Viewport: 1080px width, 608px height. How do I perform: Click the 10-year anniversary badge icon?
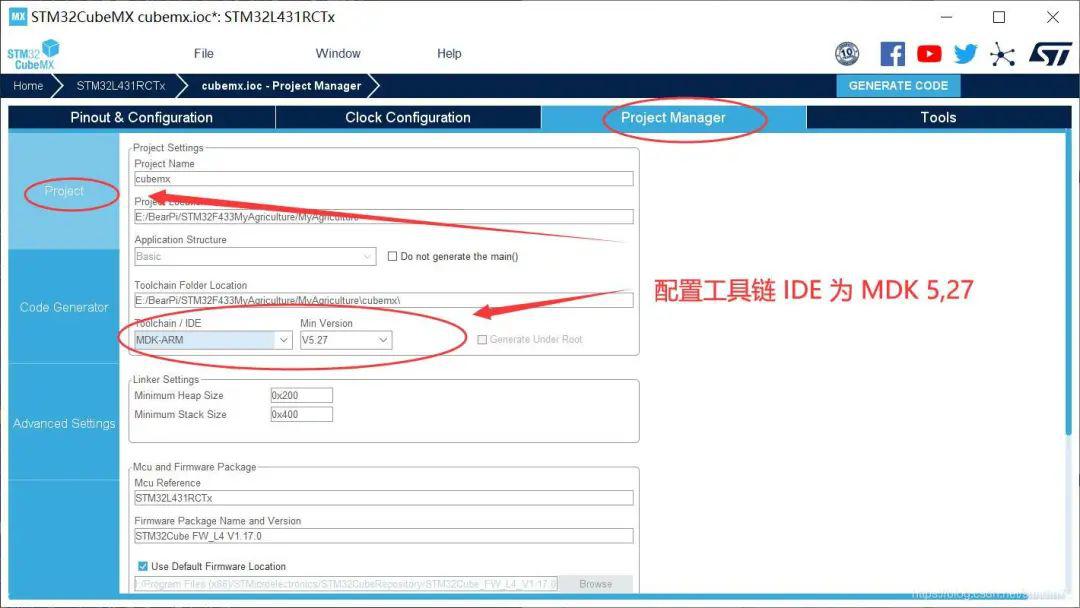[x=847, y=53]
